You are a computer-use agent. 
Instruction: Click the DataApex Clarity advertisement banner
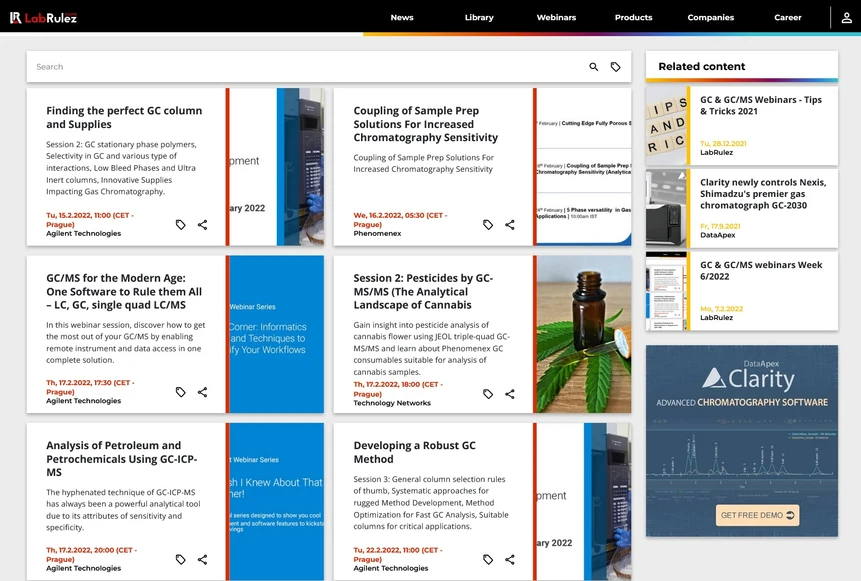pos(742,440)
